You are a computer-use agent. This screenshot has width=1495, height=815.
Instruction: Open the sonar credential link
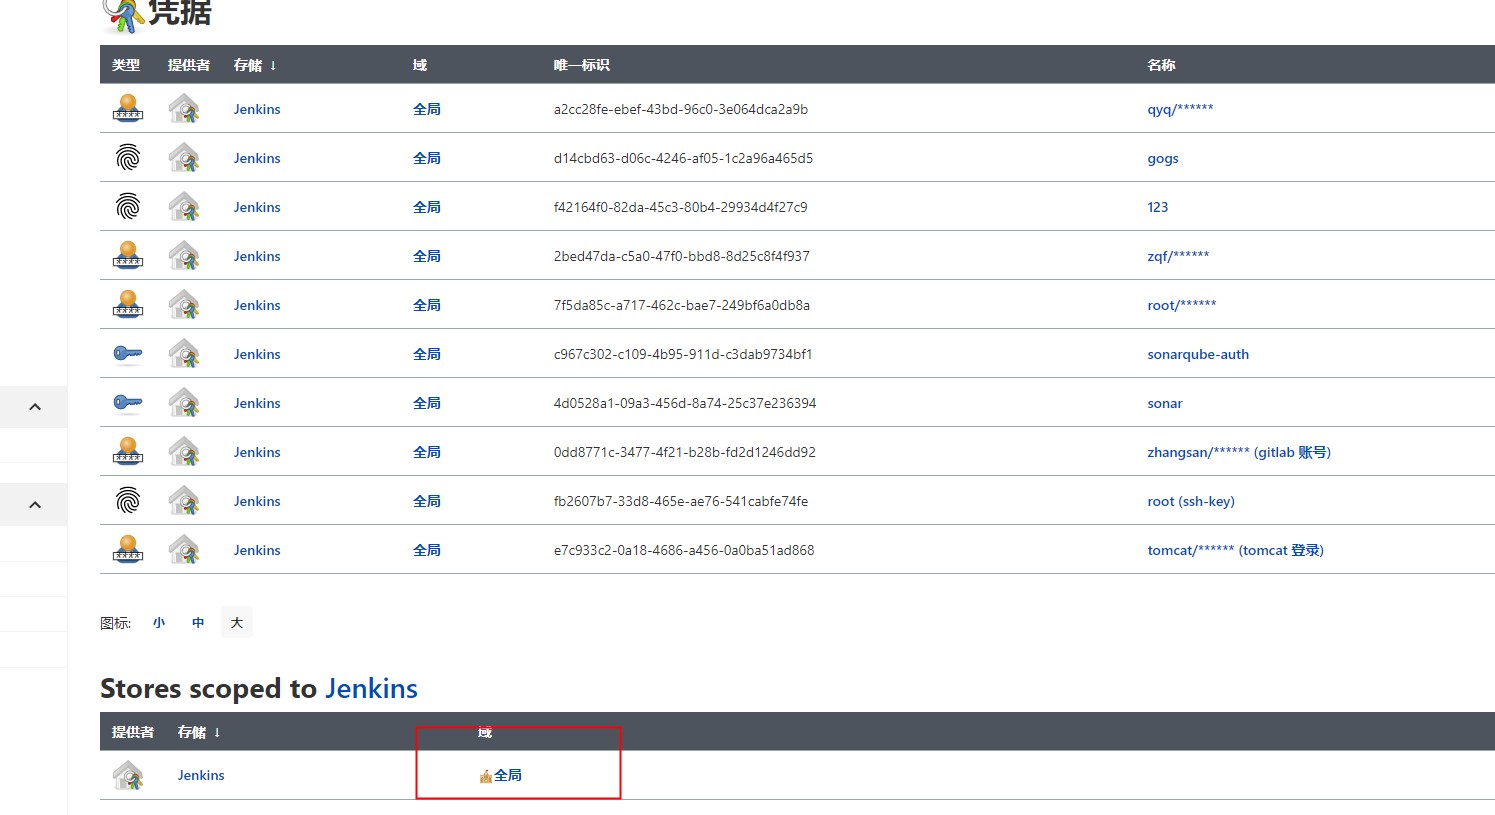(x=1165, y=403)
